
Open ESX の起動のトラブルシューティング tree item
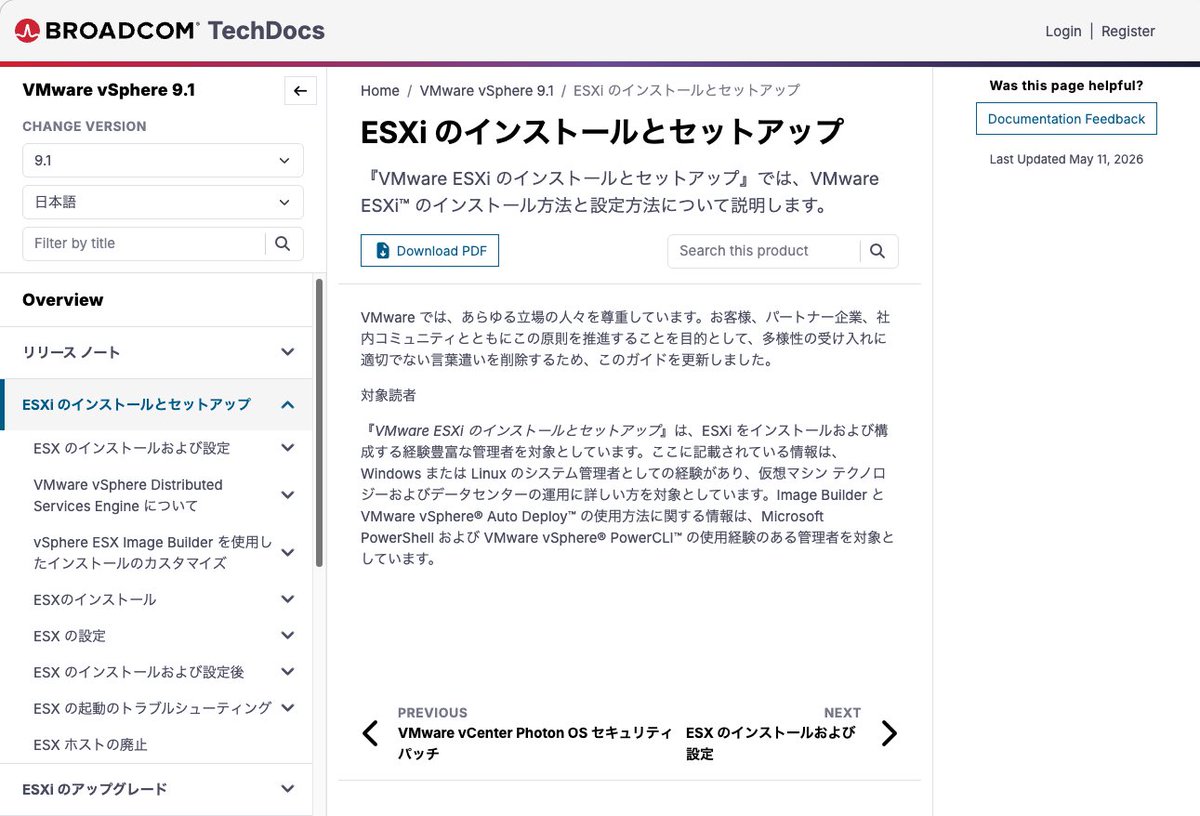pyautogui.click(x=152, y=708)
